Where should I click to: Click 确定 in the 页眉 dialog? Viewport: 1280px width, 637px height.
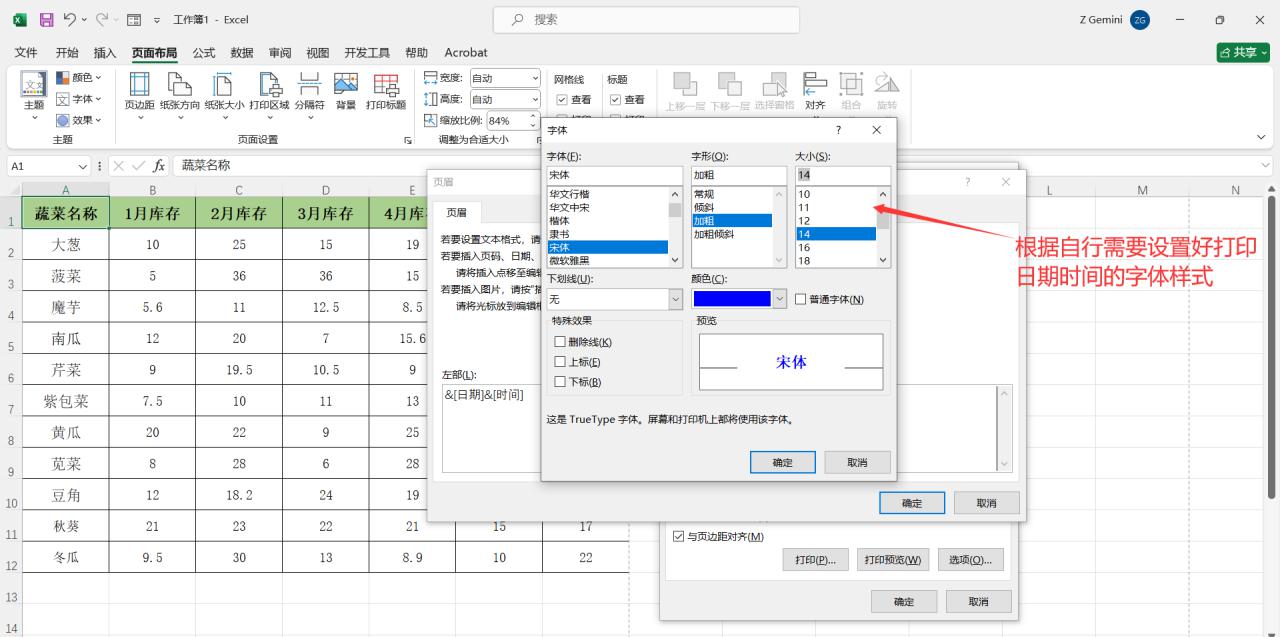pyautogui.click(x=912, y=503)
